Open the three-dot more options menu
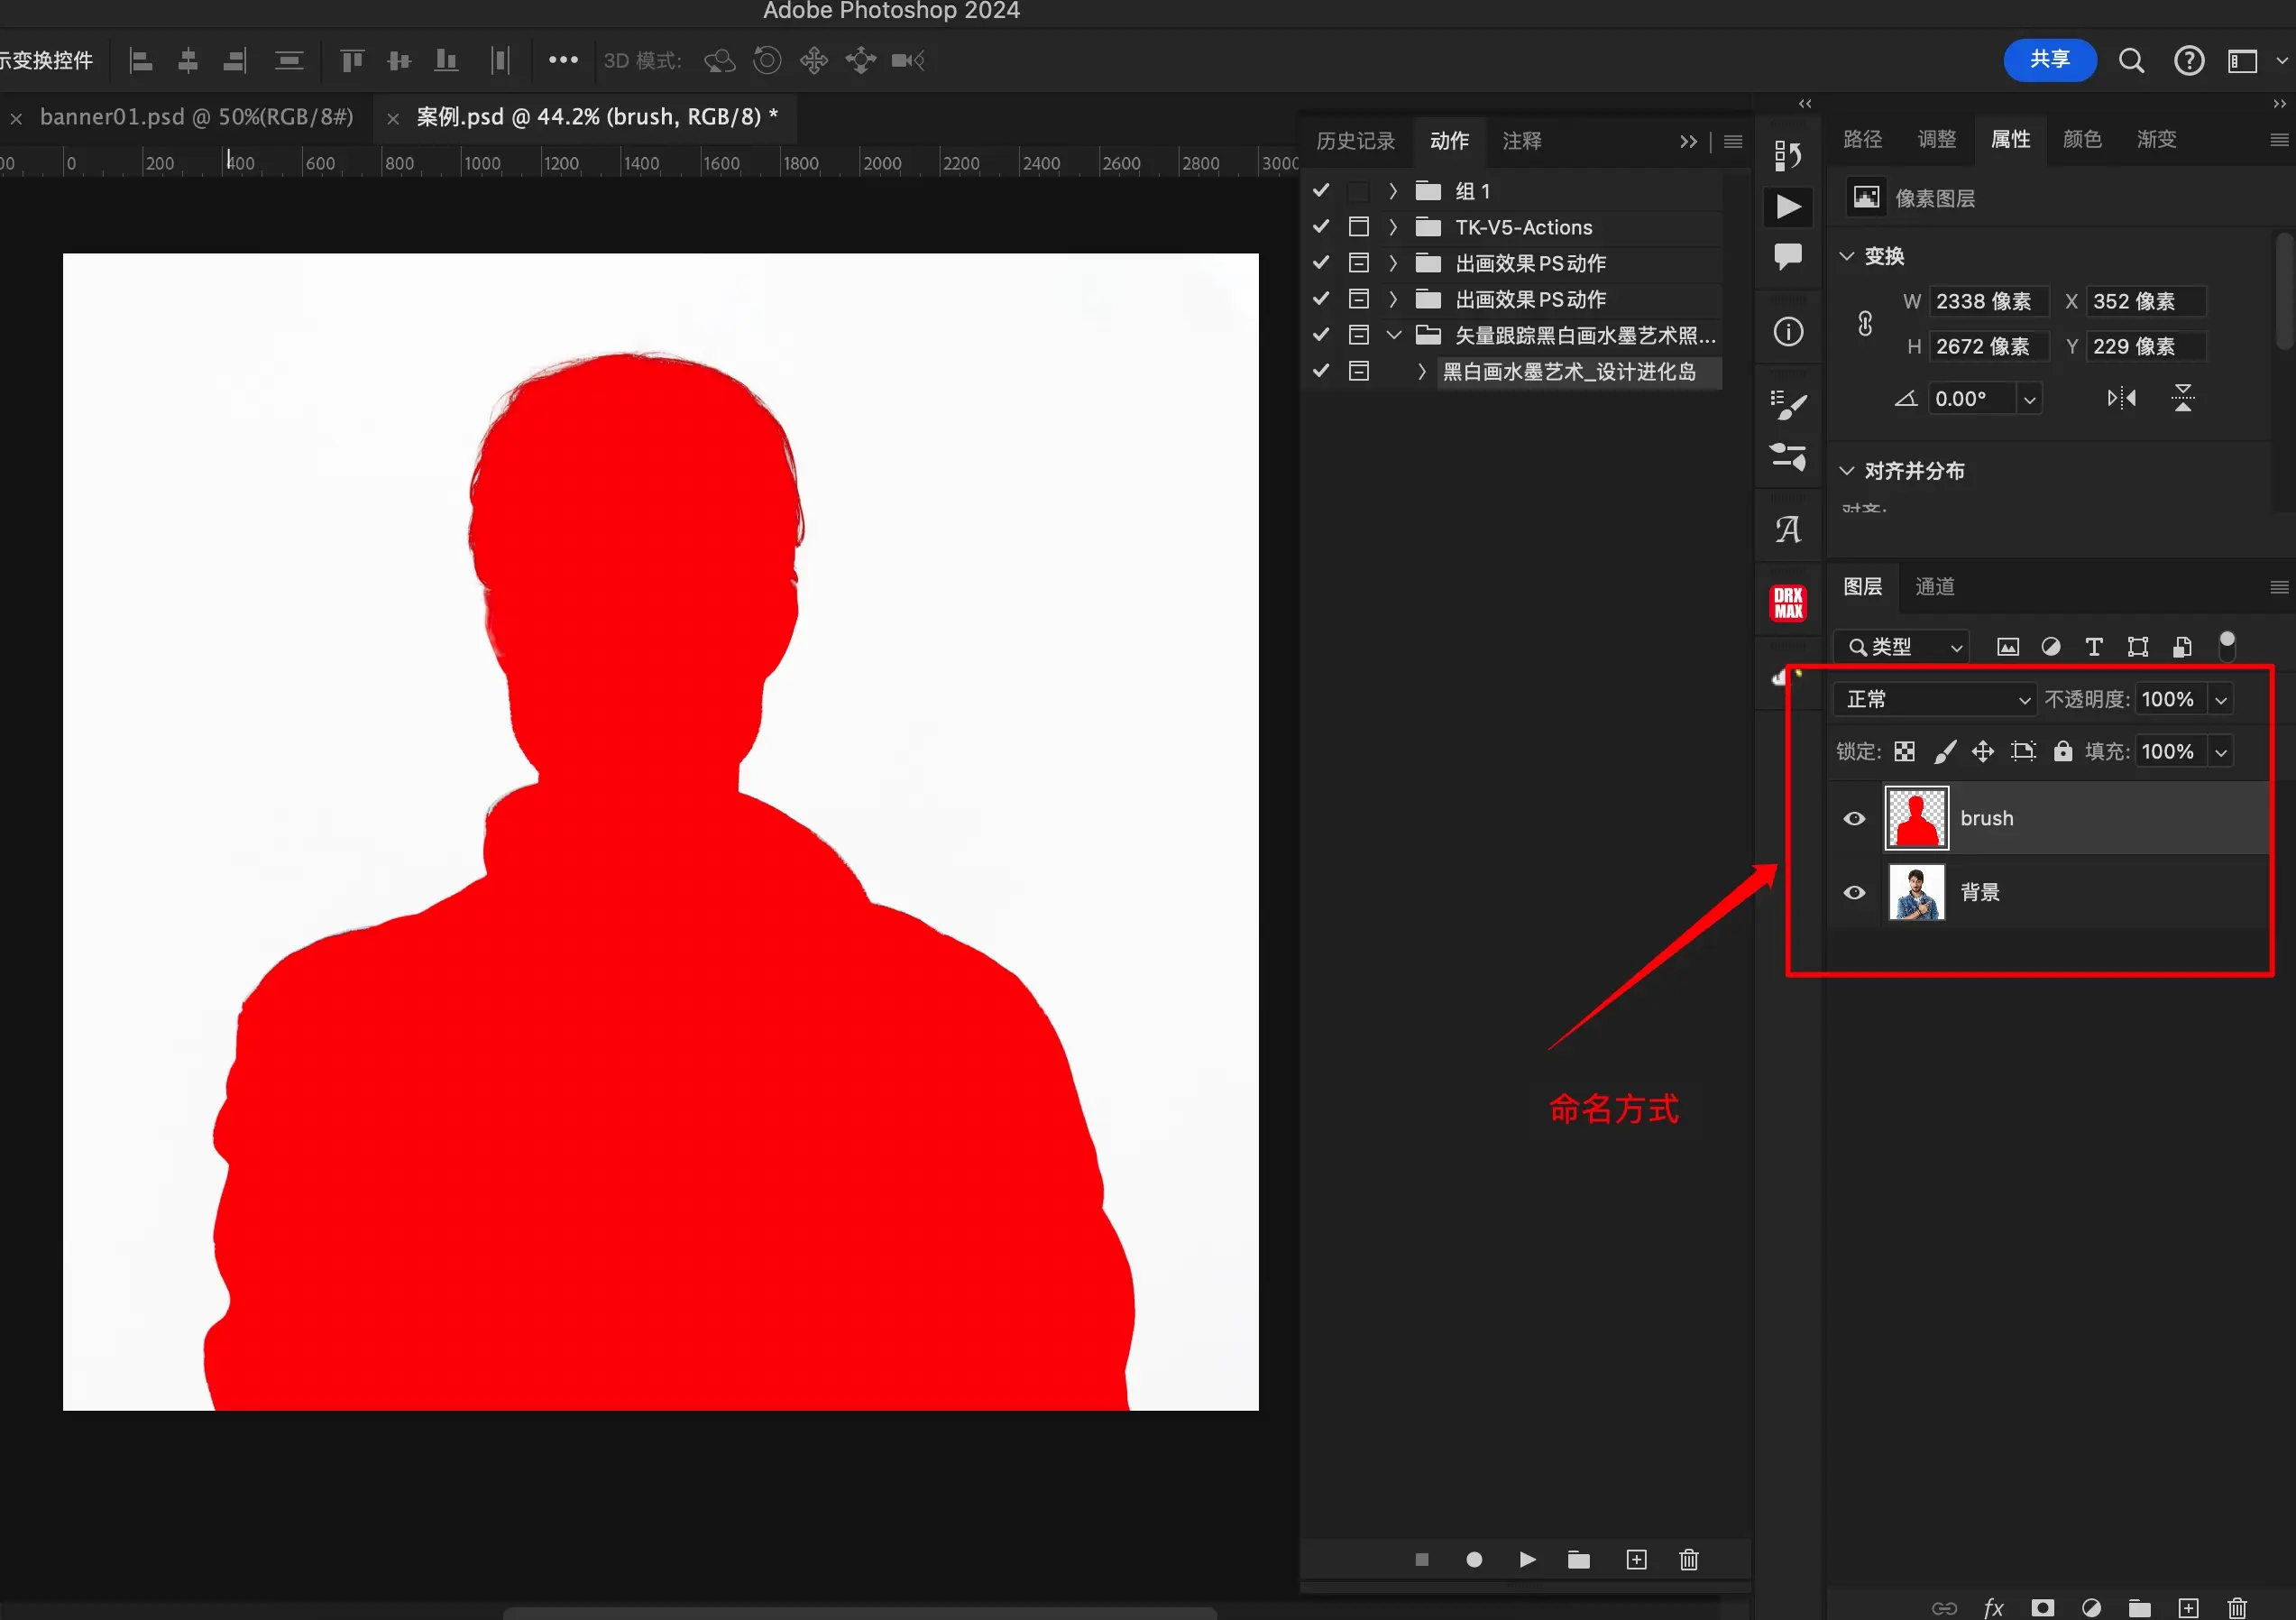This screenshot has height=1620, width=2296. coord(563,60)
